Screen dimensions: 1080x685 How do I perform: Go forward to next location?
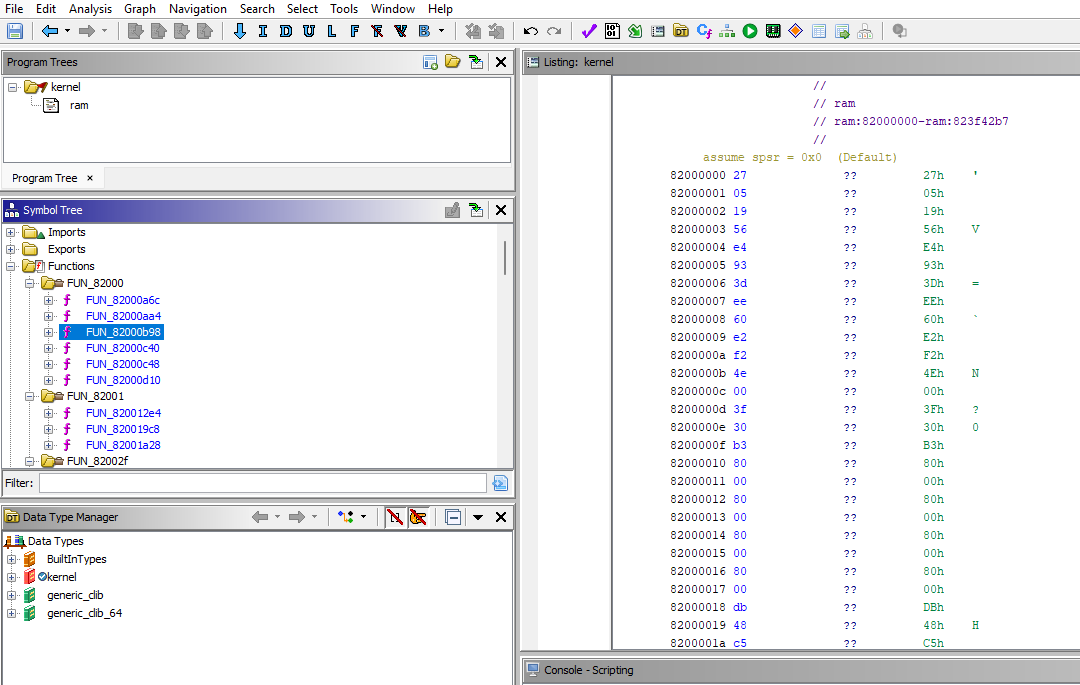tap(87, 31)
